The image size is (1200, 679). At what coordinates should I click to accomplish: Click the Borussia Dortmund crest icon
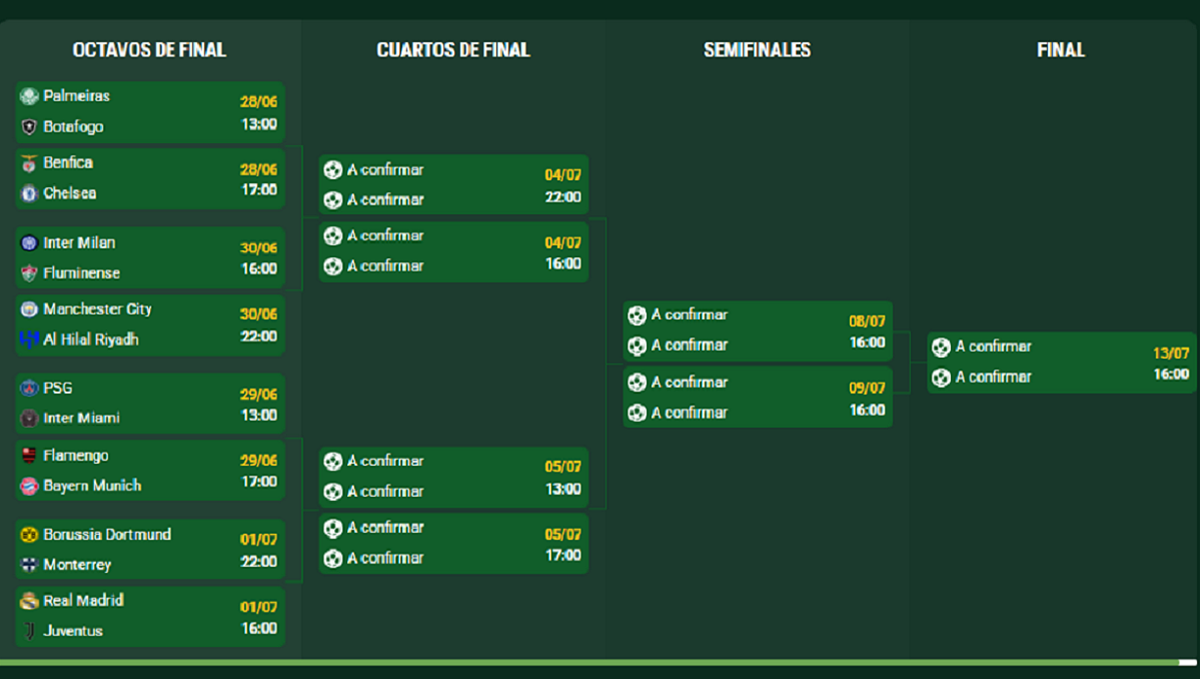point(29,534)
